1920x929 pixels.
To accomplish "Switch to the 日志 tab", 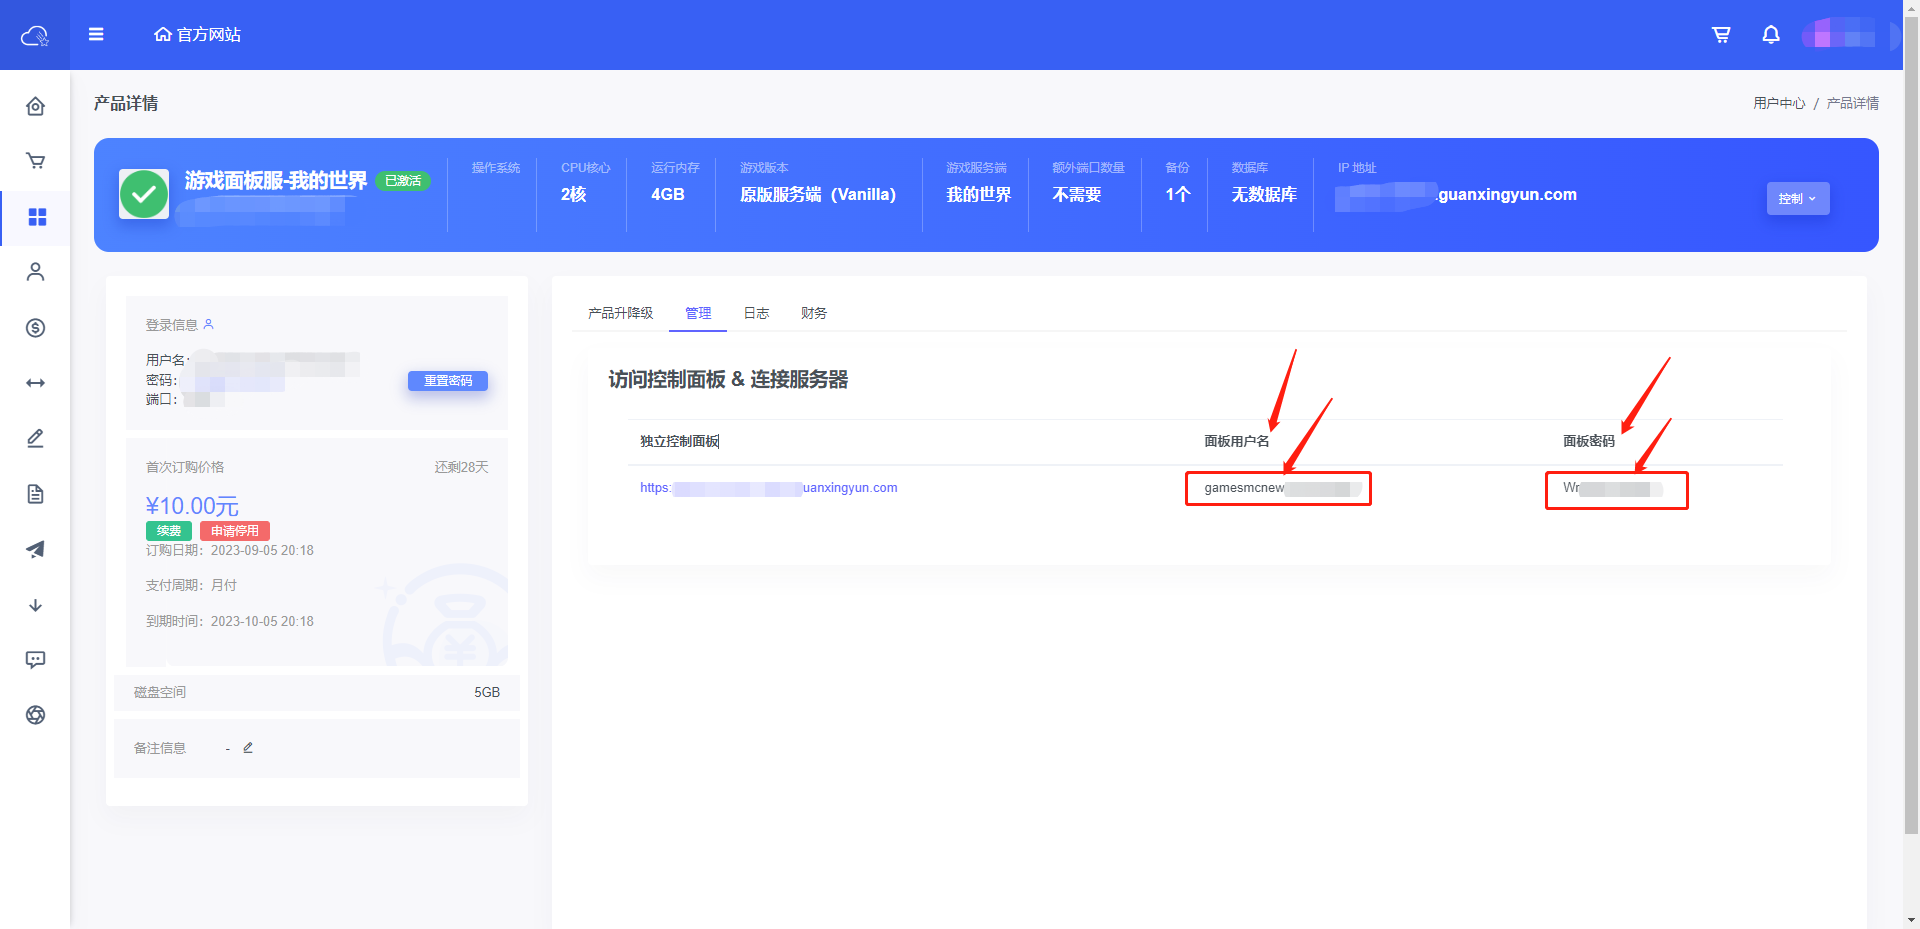I will coord(756,313).
